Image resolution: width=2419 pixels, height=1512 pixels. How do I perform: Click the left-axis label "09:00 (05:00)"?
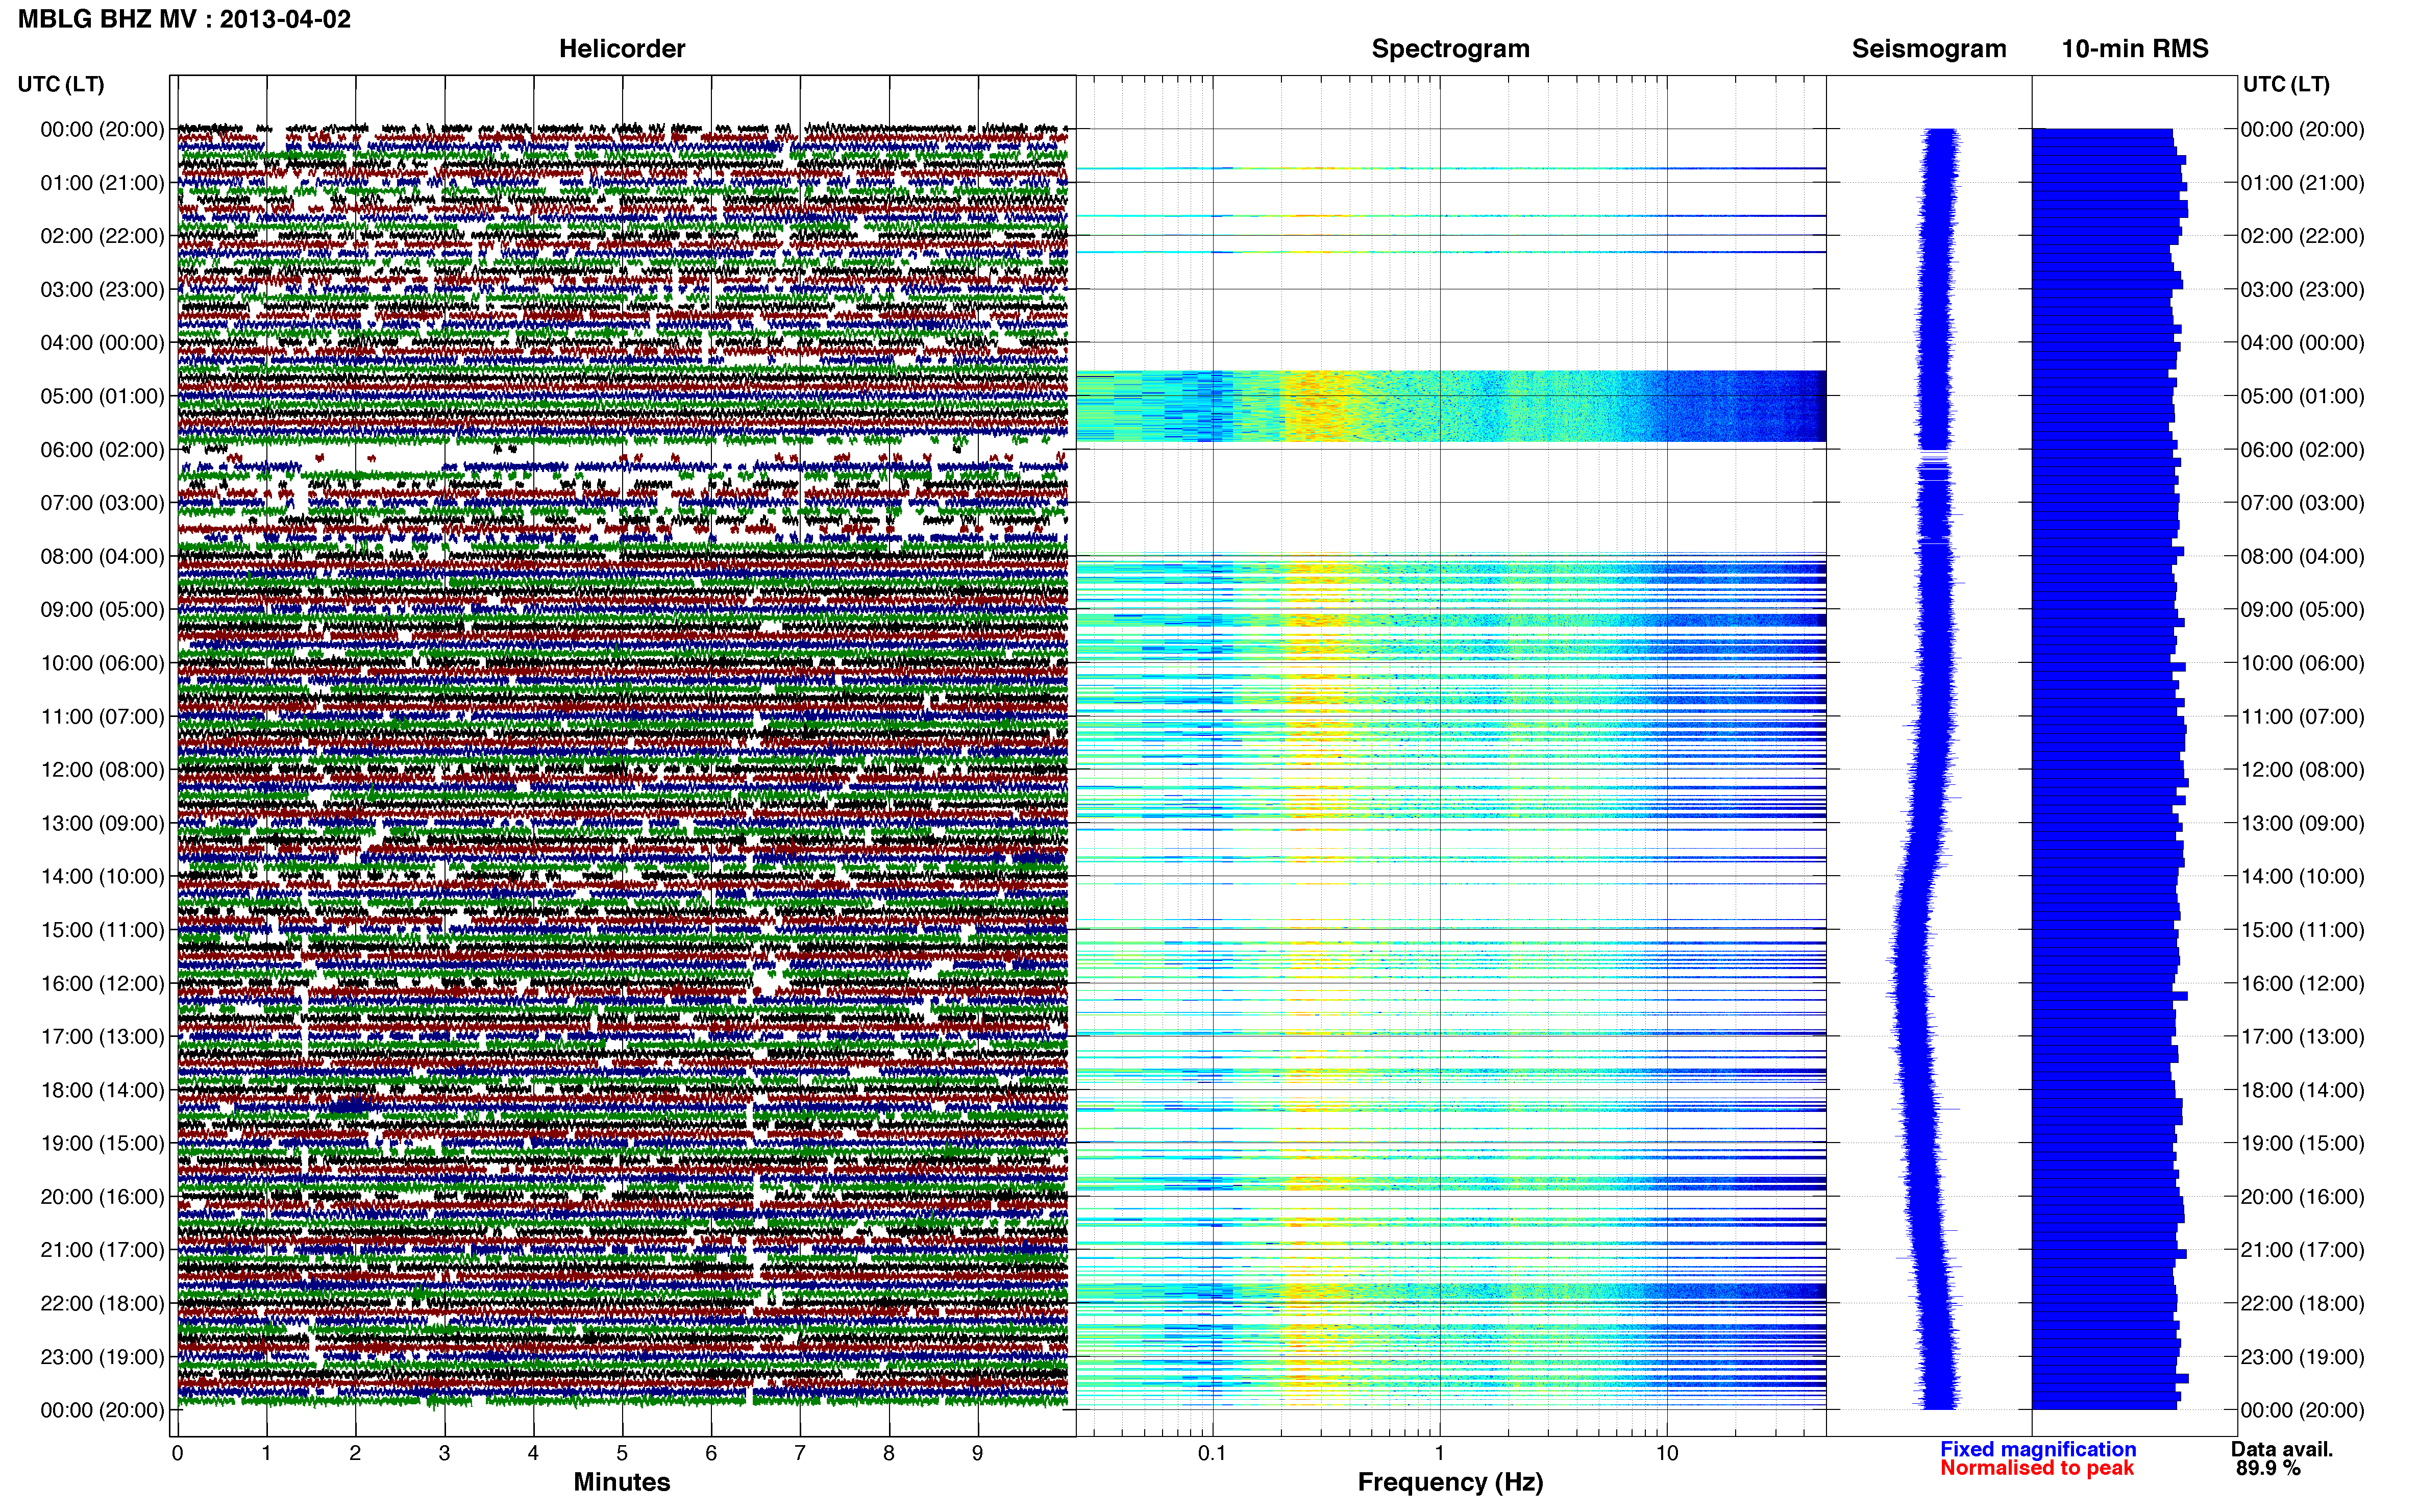coord(102,610)
